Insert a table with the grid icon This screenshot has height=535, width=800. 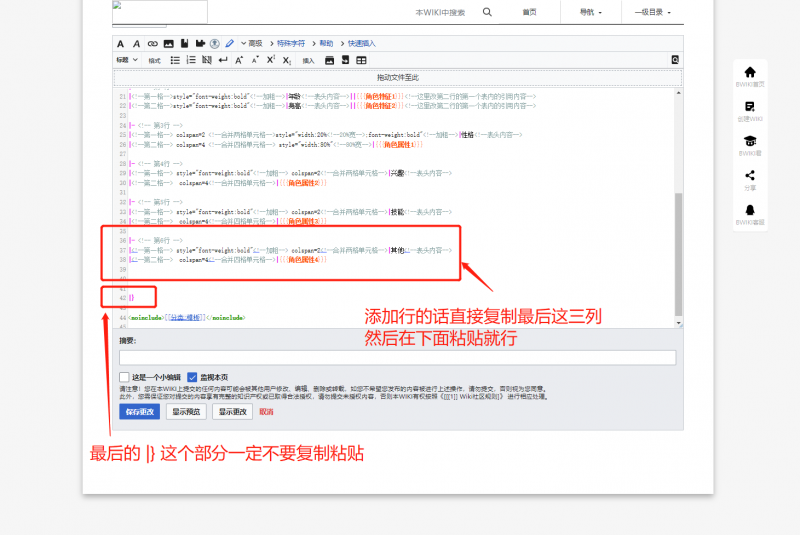coord(361,60)
